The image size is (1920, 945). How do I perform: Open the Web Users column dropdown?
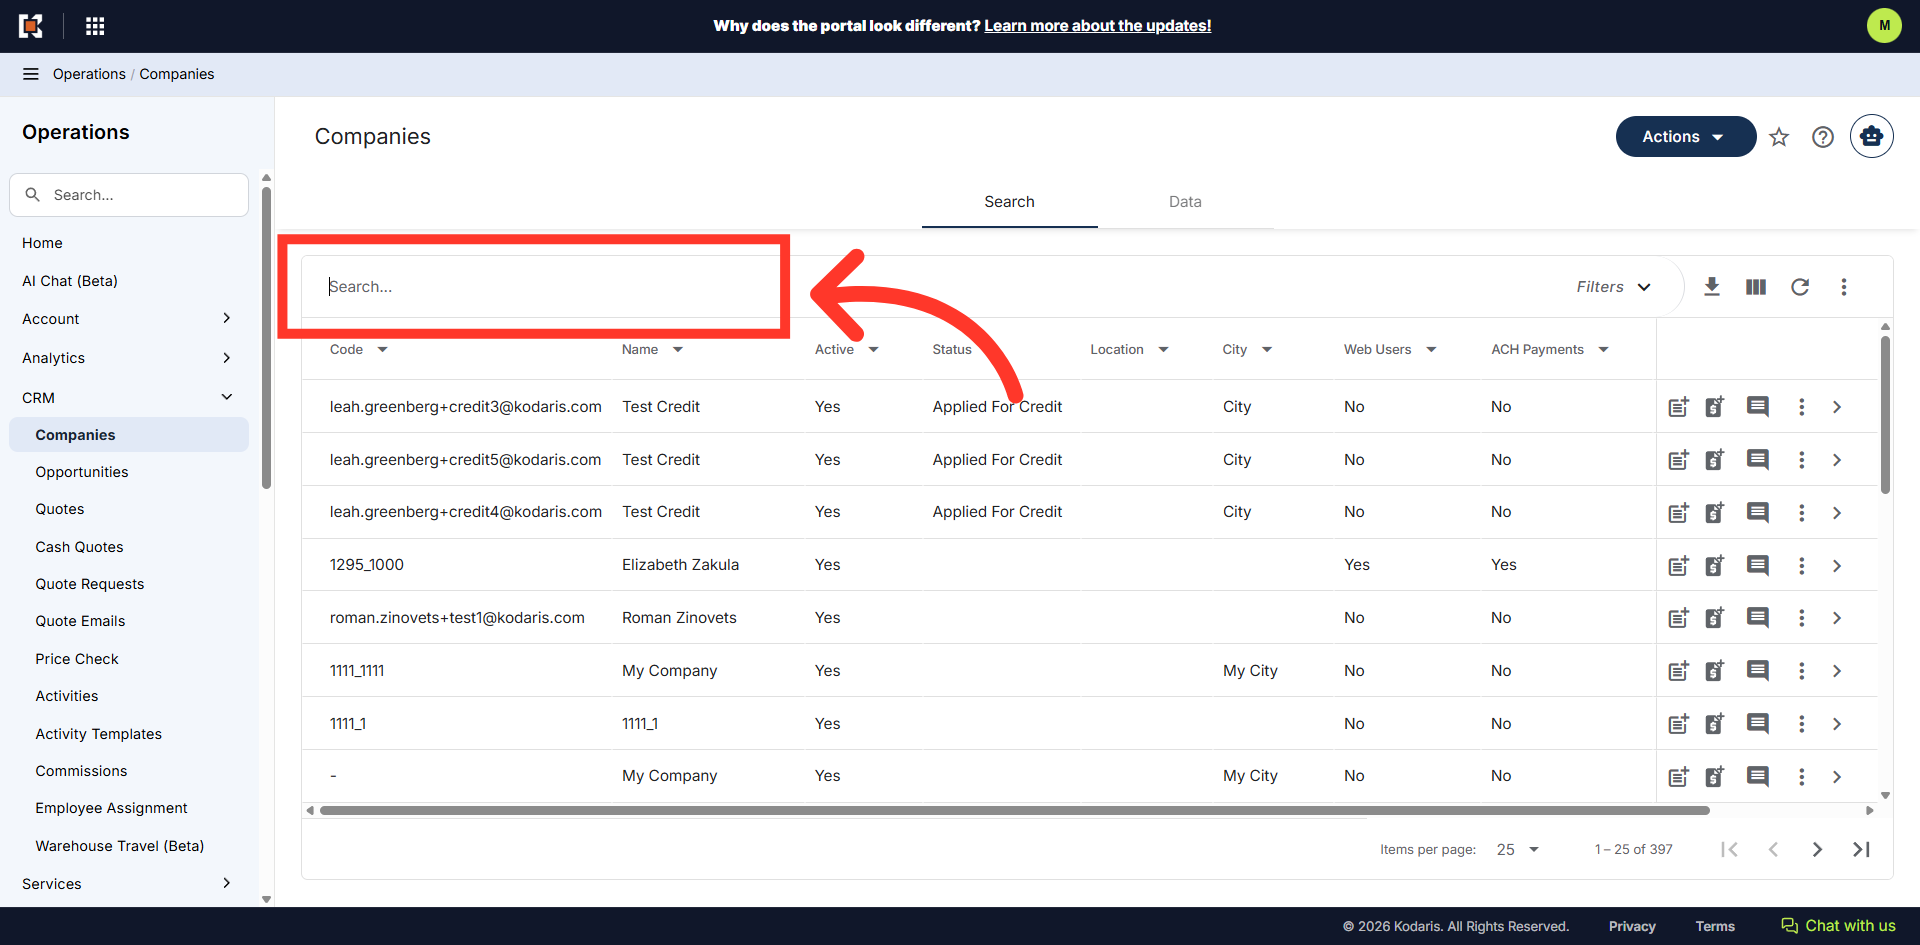tap(1431, 350)
